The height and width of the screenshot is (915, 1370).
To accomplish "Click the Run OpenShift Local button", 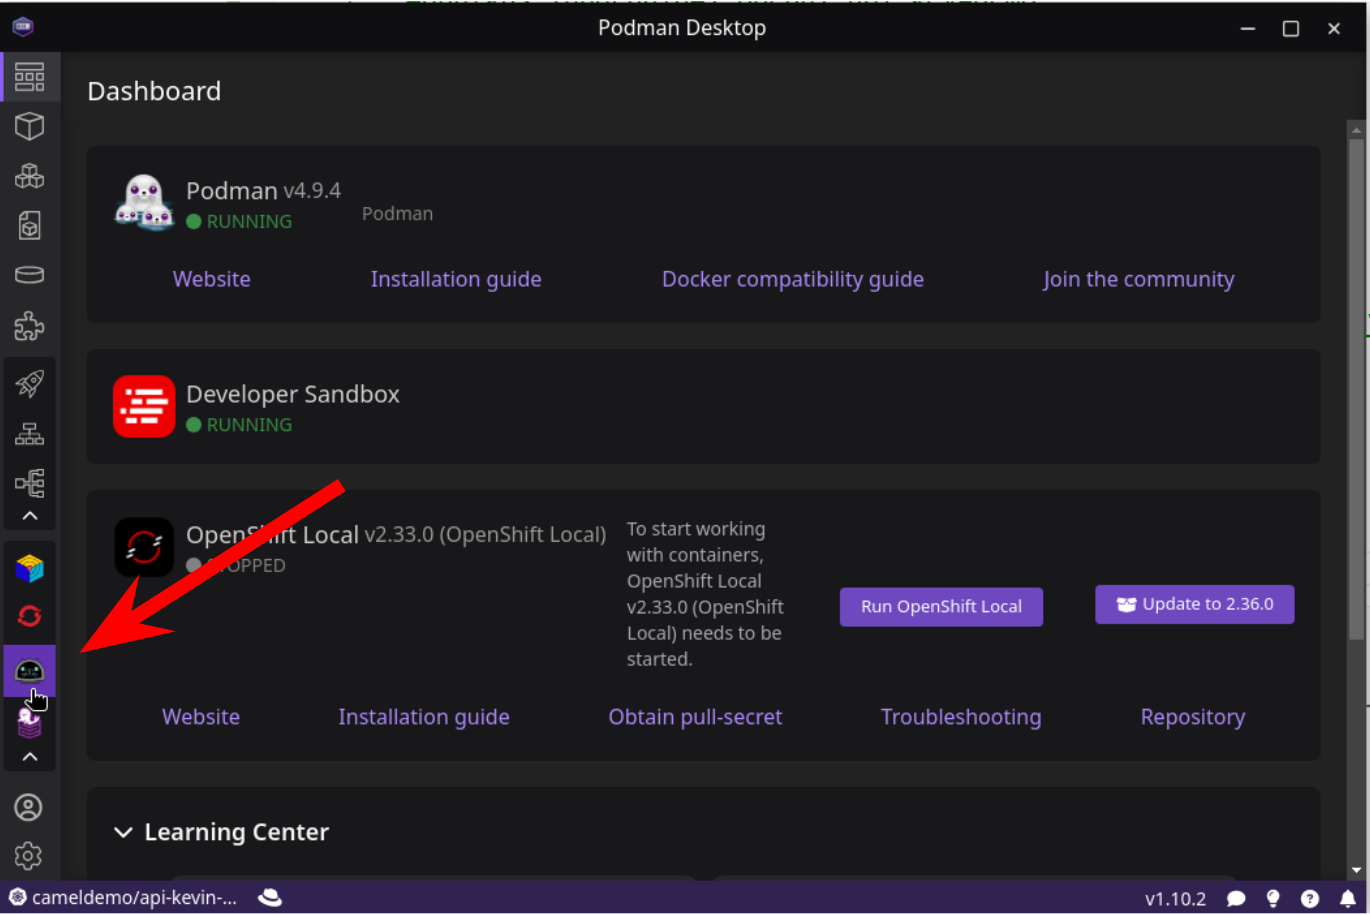I will (x=941, y=607).
